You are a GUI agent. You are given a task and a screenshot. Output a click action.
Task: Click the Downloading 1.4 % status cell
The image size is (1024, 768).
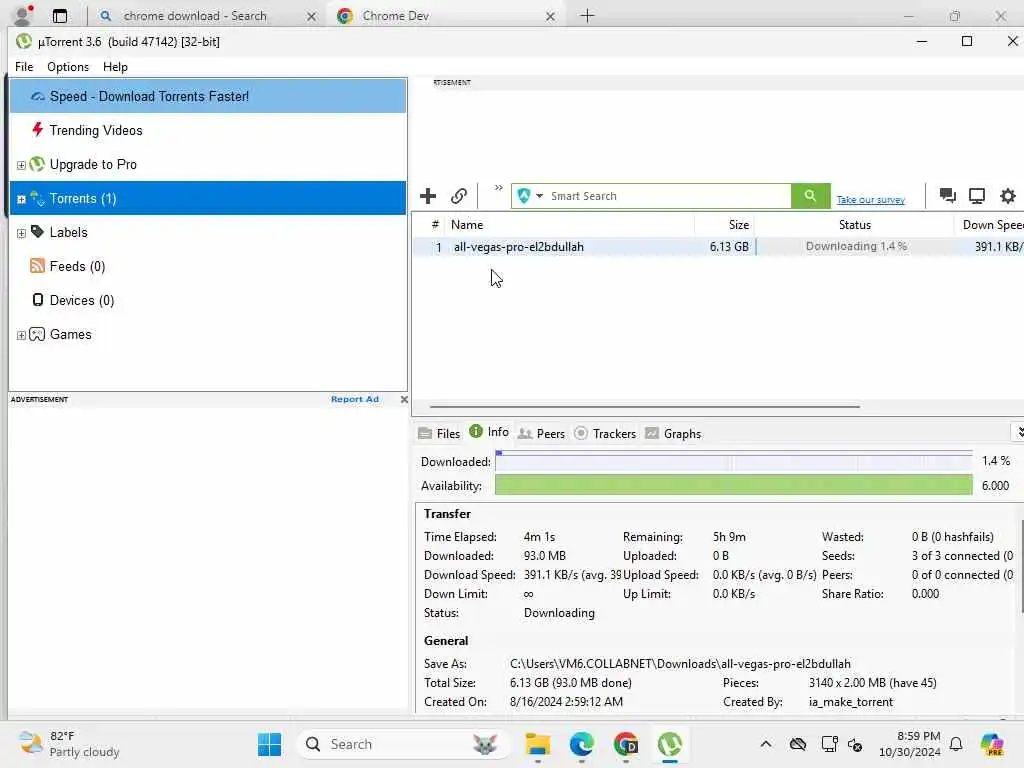point(856,246)
